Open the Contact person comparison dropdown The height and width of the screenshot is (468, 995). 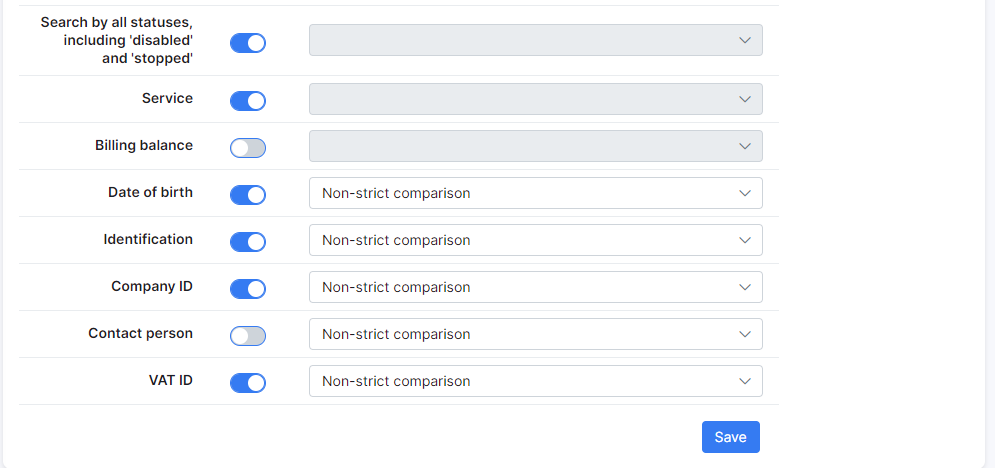point(536,334)
